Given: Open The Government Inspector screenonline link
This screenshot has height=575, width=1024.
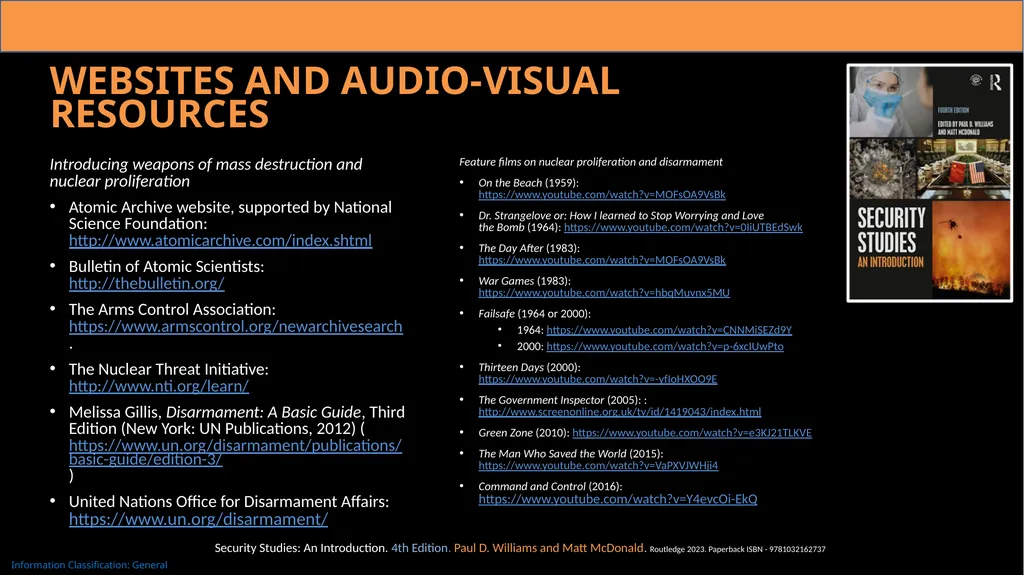Looking at the screenshot, I should (x=620, y=412).
